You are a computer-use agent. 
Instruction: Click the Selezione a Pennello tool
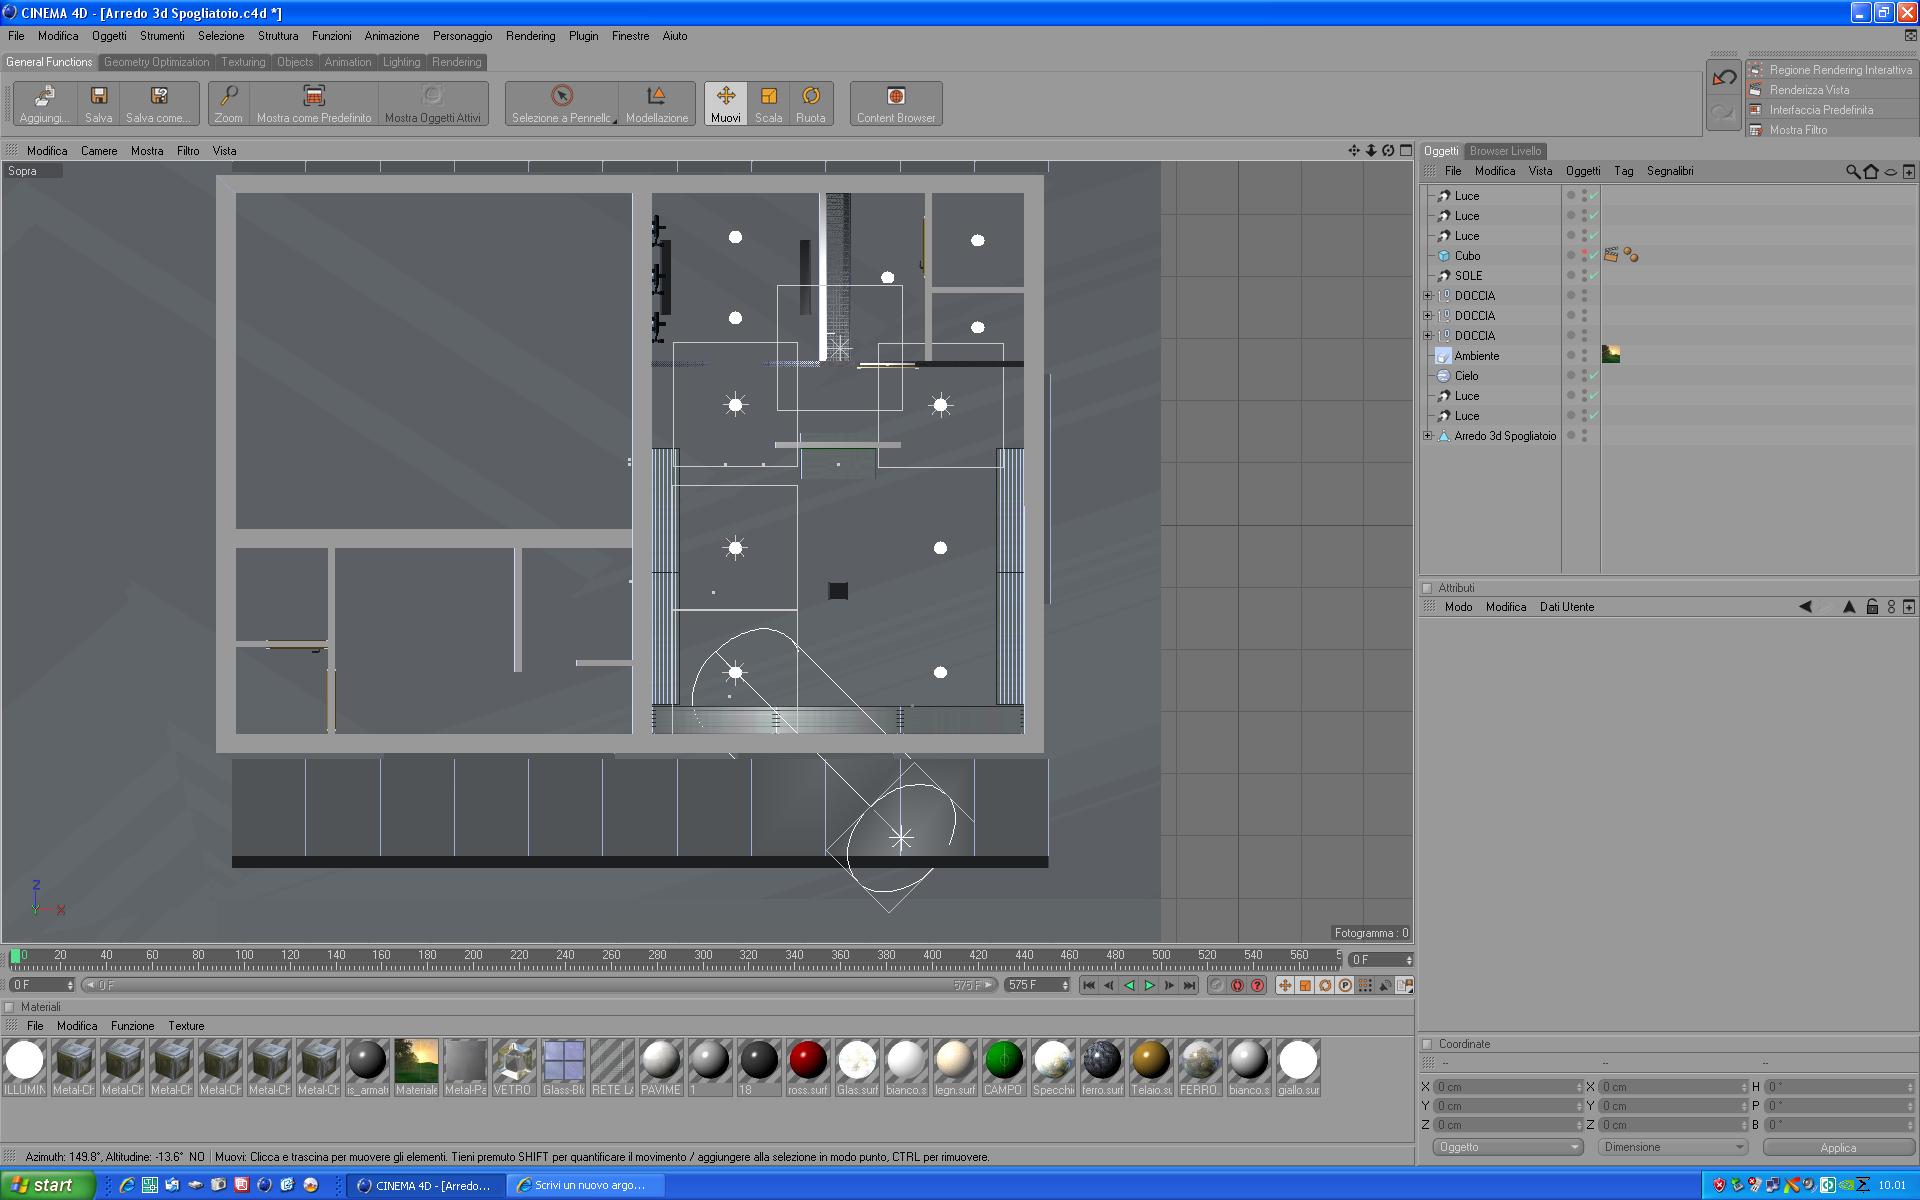point(561,103)
